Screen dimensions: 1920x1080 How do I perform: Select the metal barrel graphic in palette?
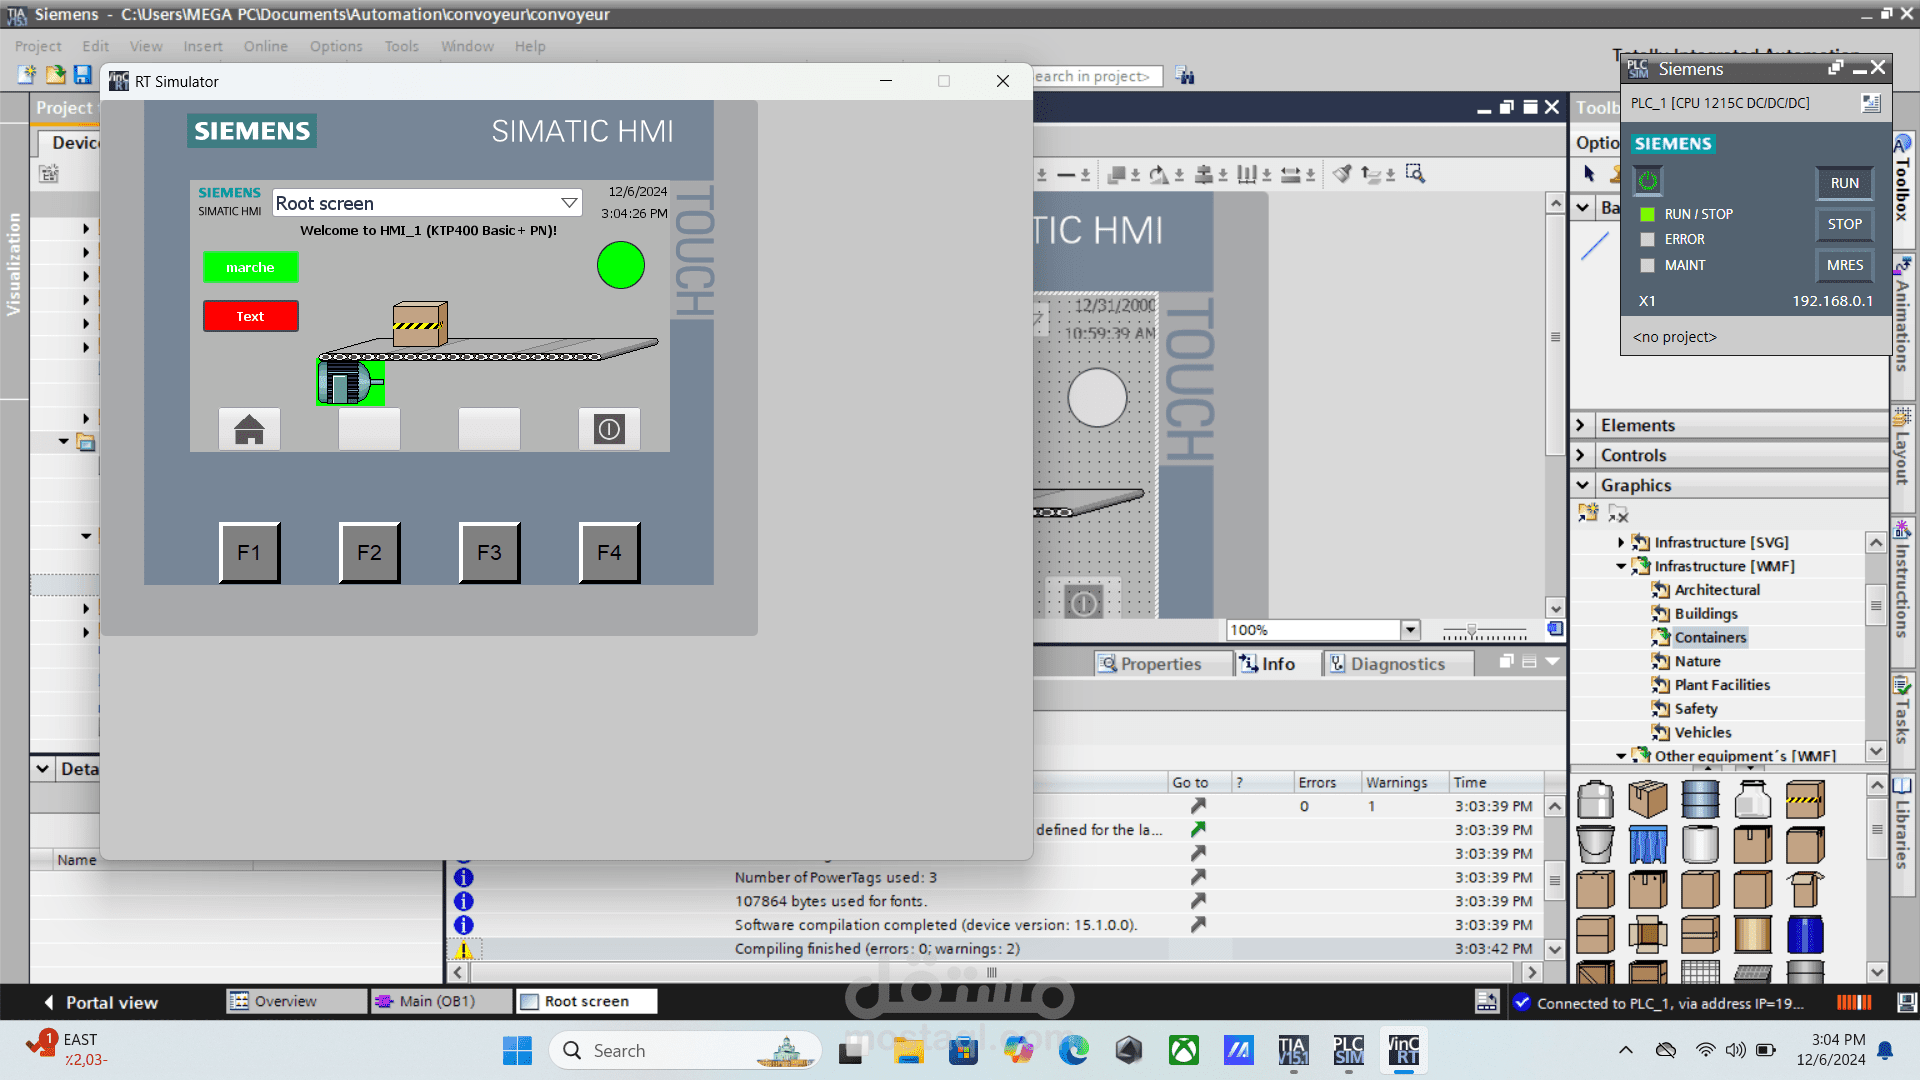coord(1700,799)
